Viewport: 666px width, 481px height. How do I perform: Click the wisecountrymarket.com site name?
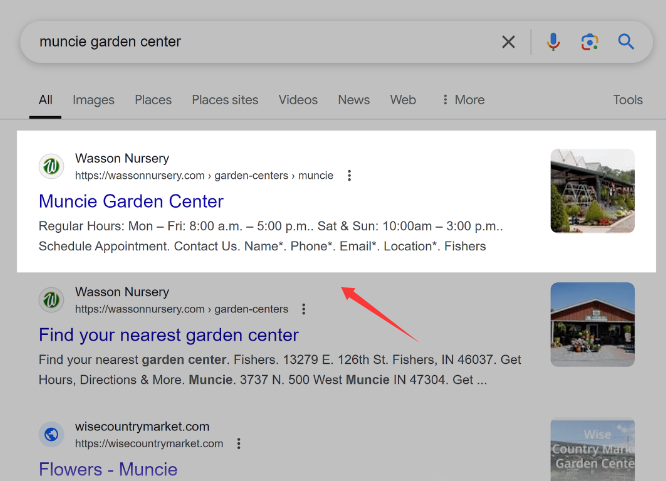(x=142, y=426)
